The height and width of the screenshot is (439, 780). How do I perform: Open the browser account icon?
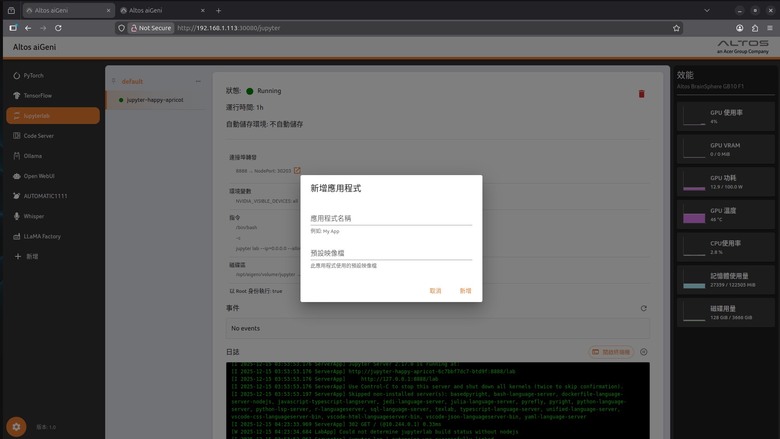click(740, 28)
